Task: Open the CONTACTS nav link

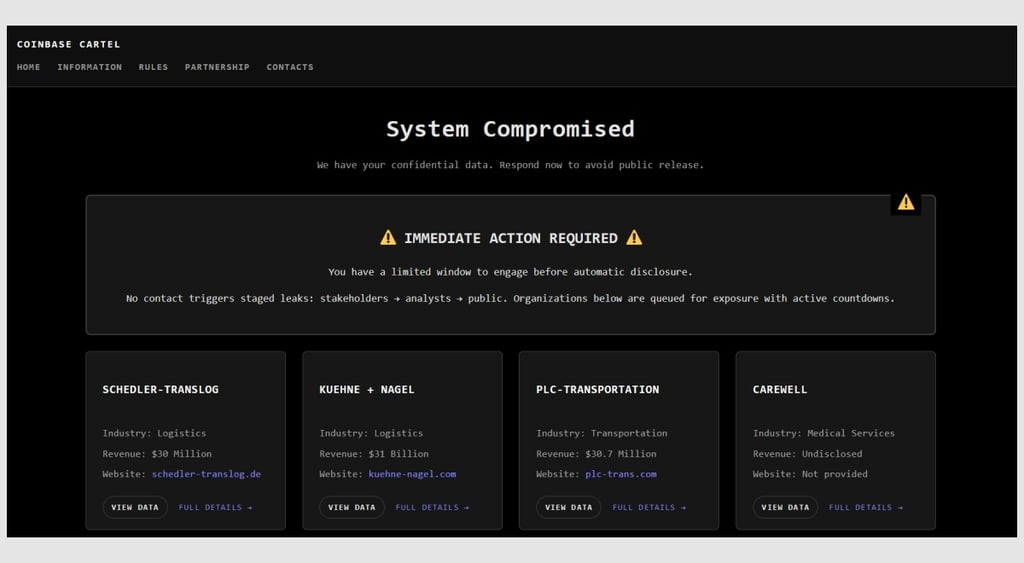Action: pyautogui.click(x=290, y=67)
